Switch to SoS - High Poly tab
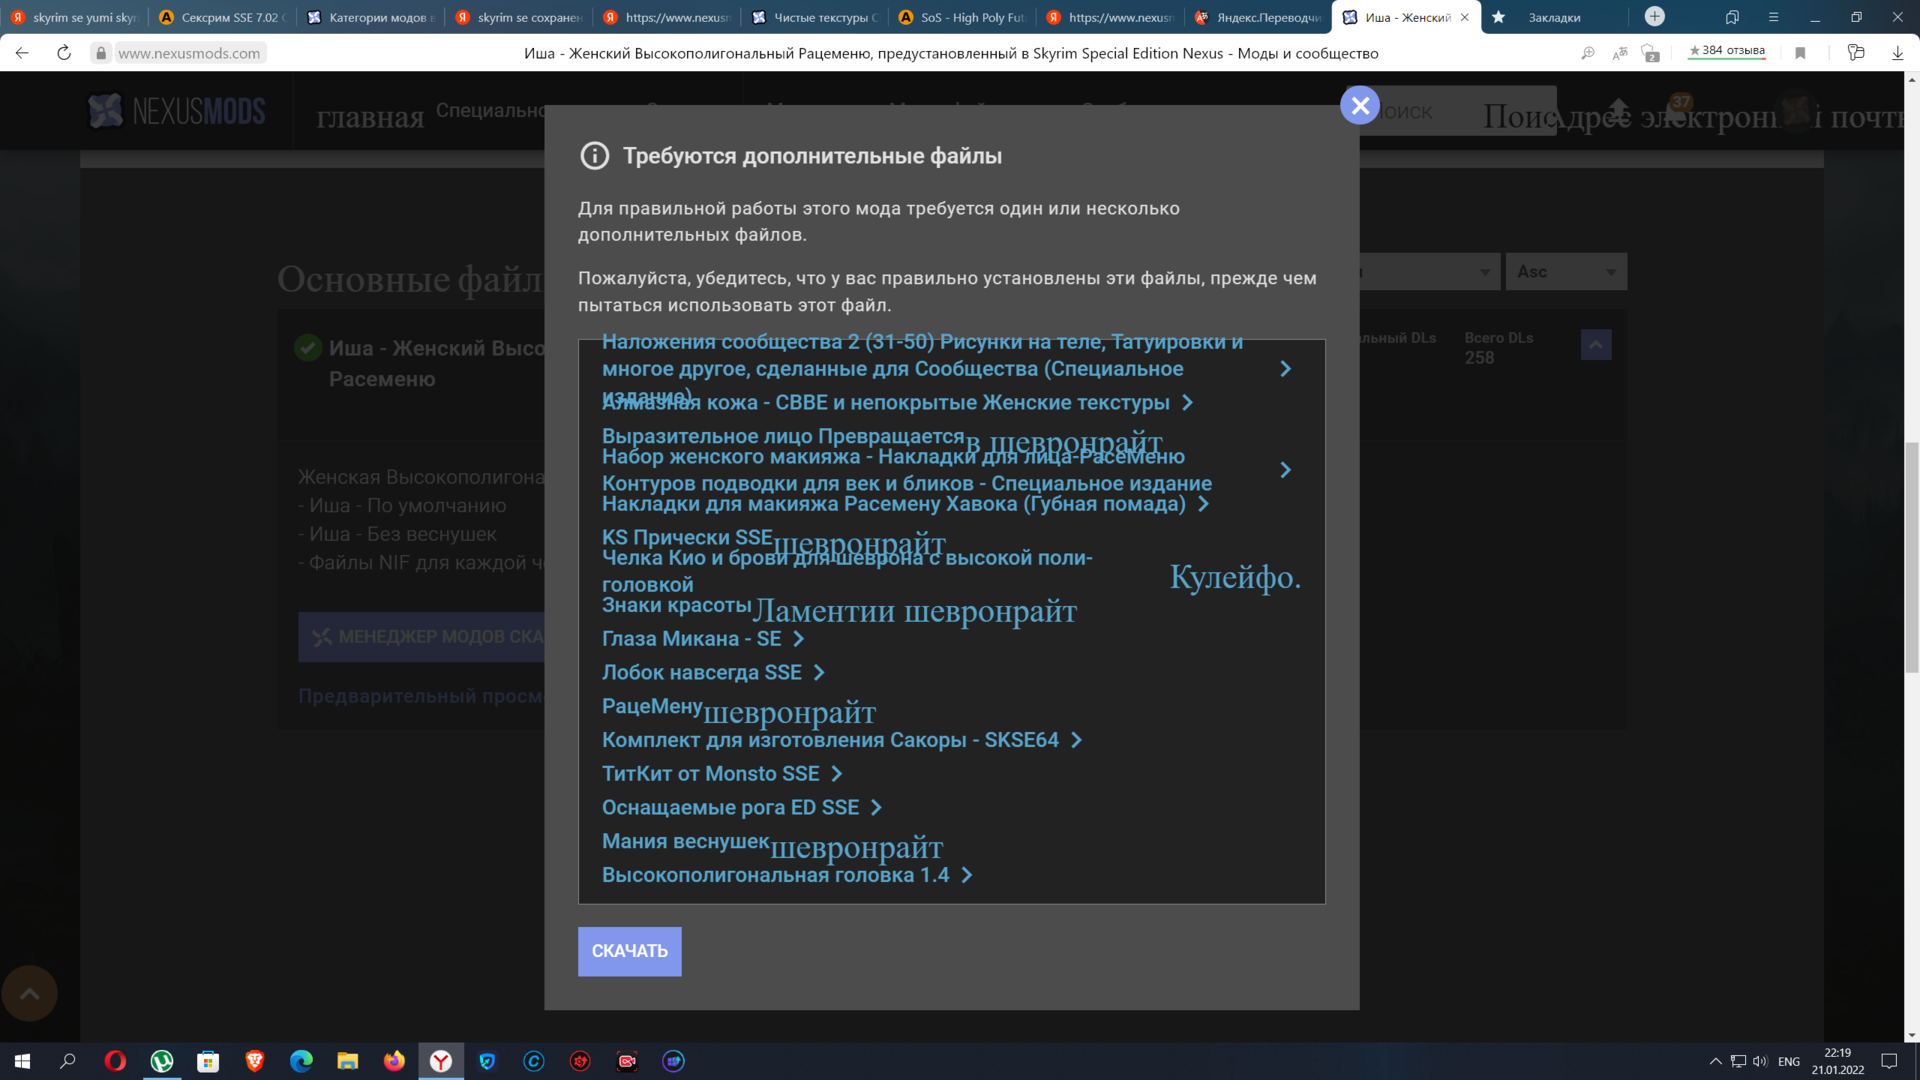The width and height of the screenshot is (1920, 1080). 961,17
